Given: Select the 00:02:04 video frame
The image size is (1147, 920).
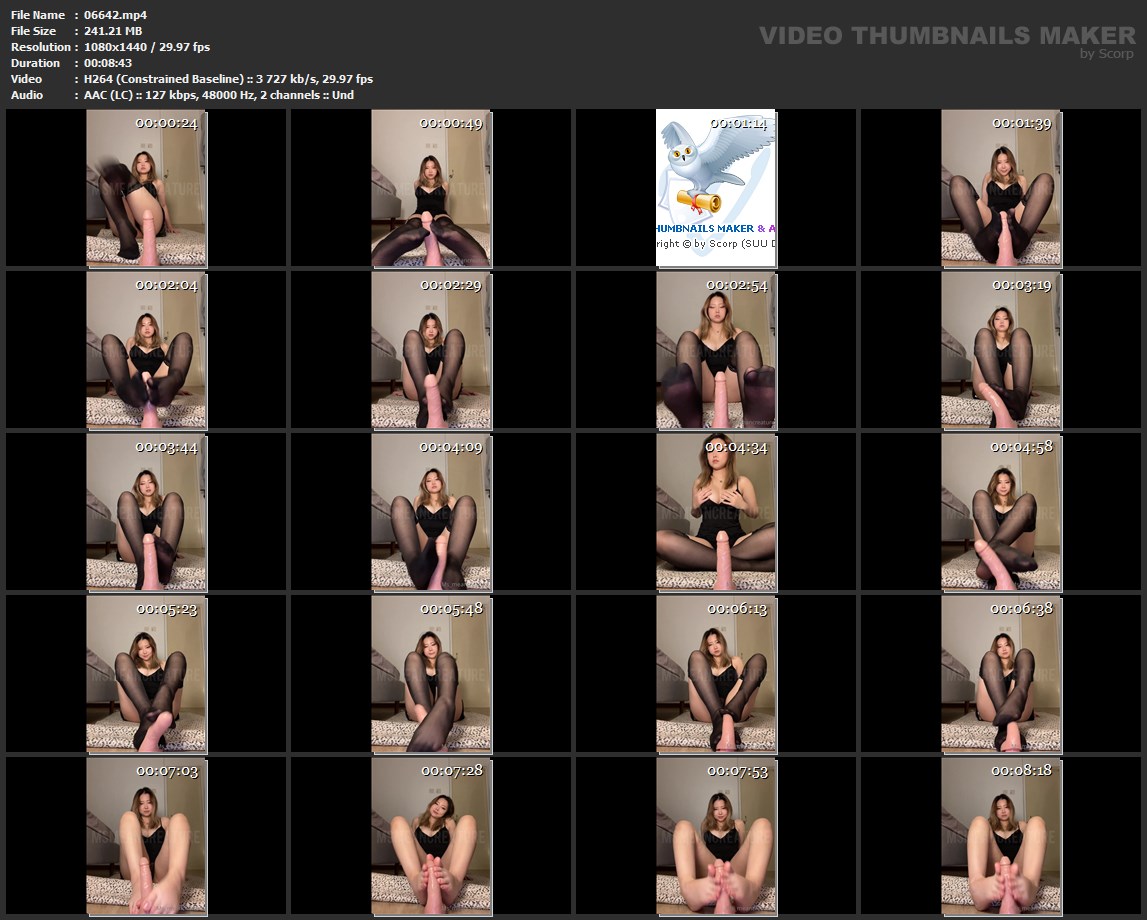Looking at the screenshot, I should (x=146, y=350).
